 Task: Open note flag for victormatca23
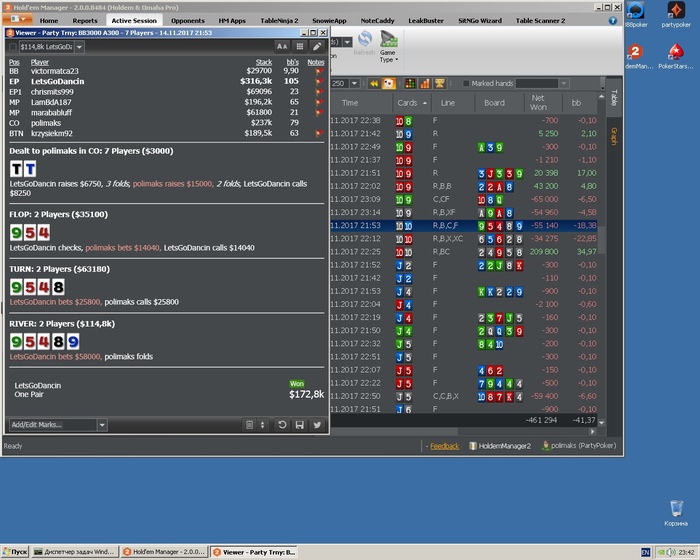pyautogui.click(x=319, y=71)
